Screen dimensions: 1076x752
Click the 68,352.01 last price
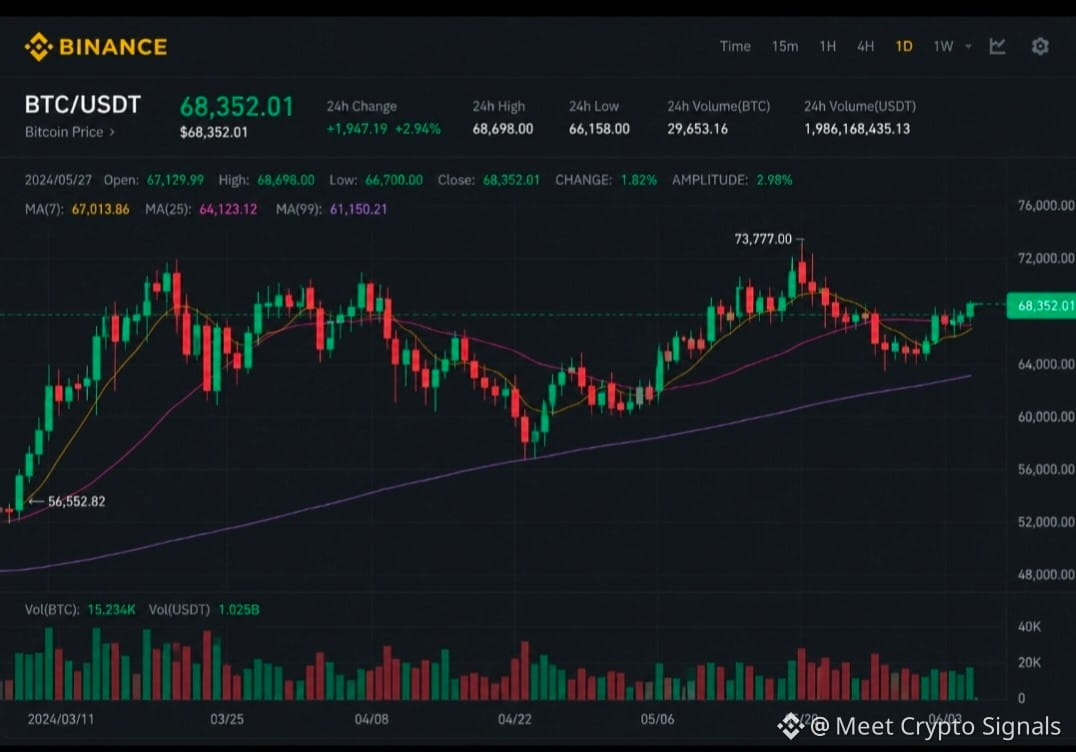tap(237, 106)
